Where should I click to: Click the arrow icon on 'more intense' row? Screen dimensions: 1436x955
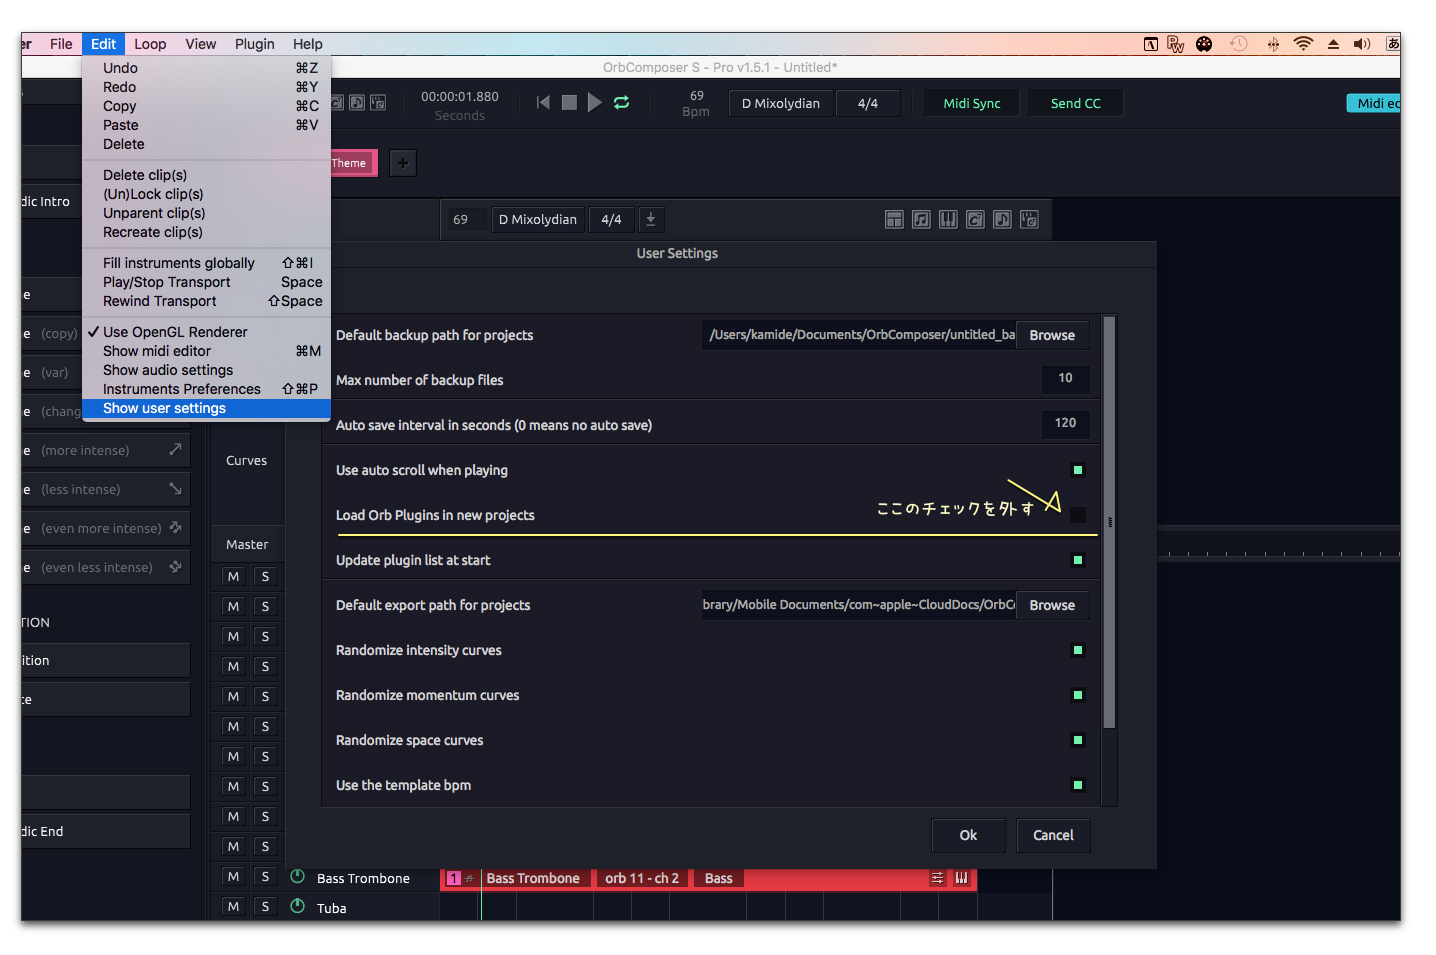tap(175, 450)
